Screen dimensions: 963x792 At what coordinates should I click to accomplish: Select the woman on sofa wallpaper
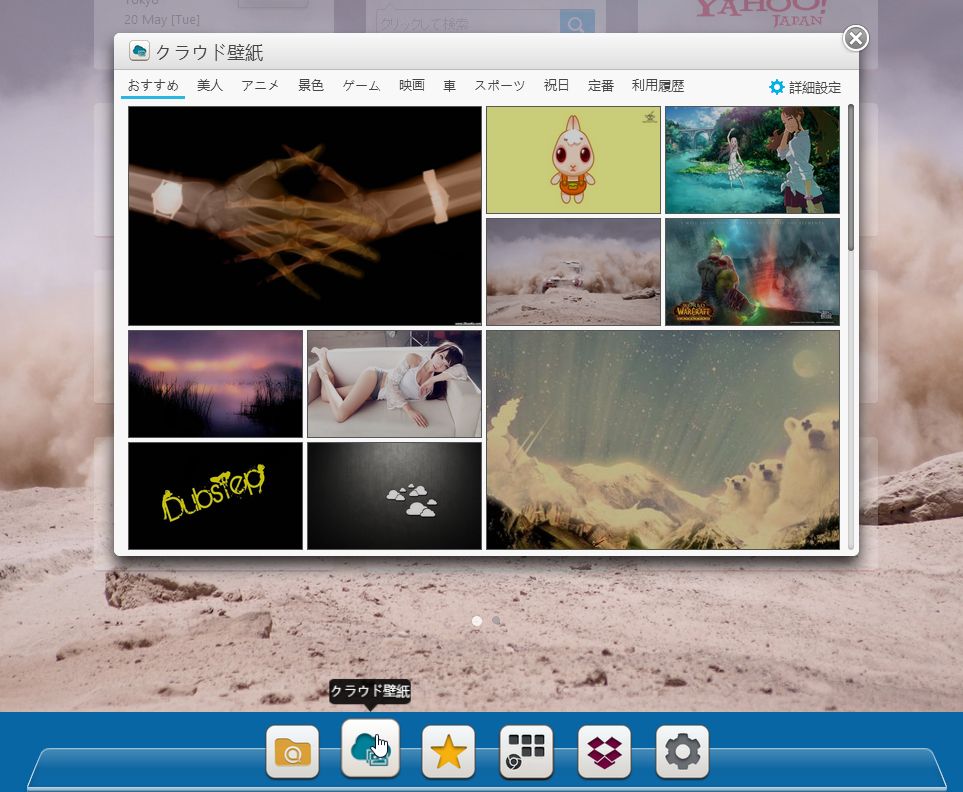(394, 384)
